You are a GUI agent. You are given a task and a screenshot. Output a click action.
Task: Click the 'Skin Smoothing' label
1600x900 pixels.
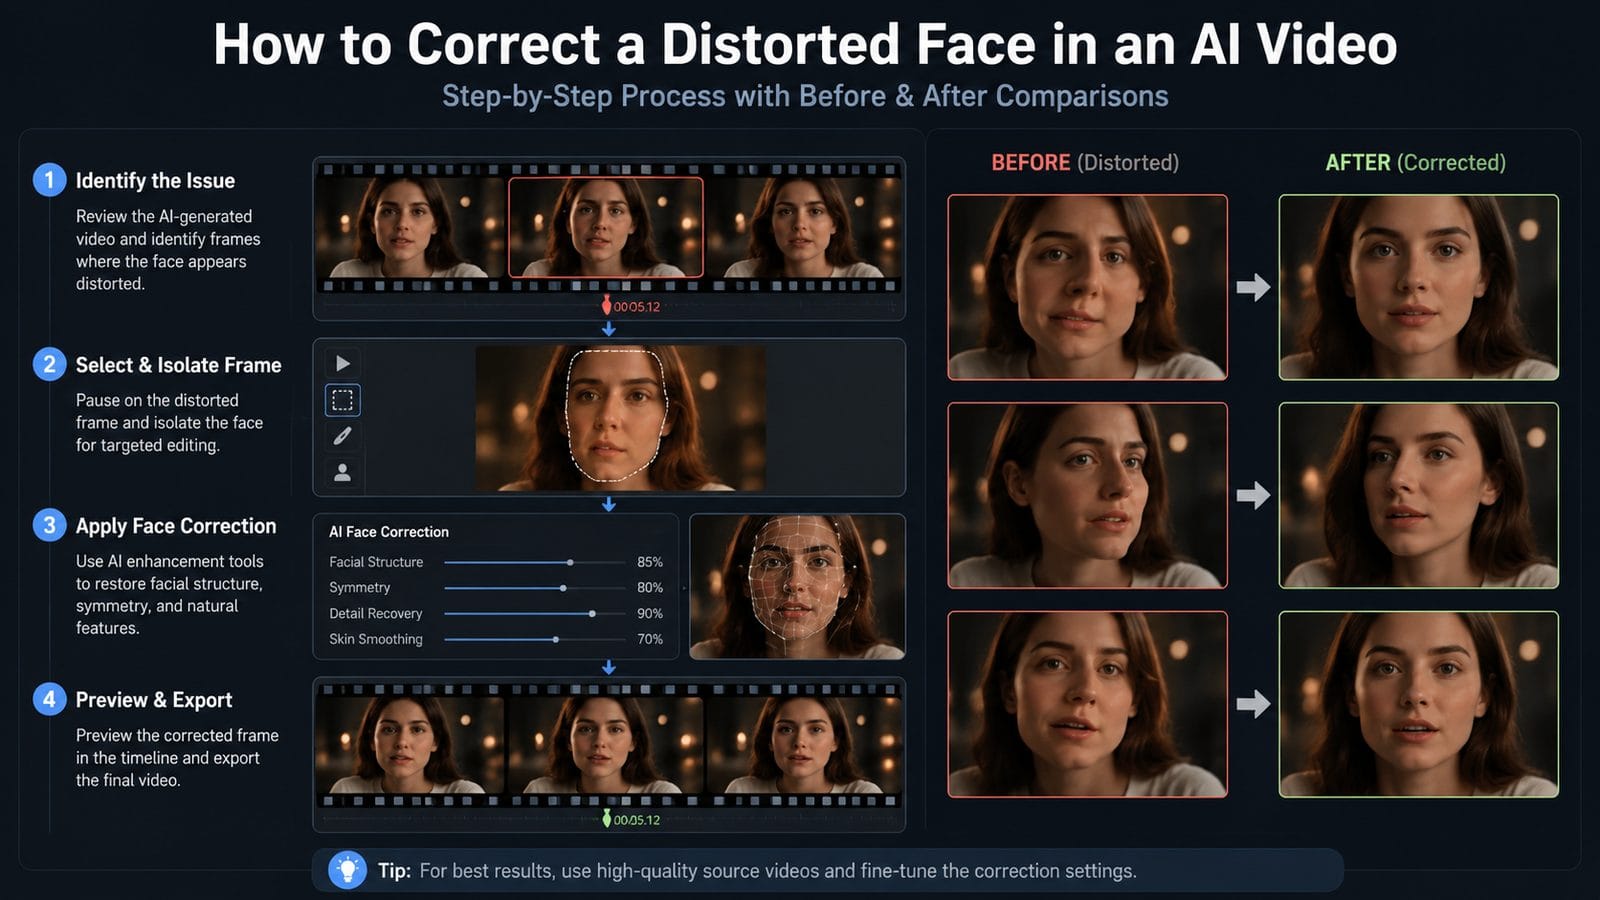[376, 639]
